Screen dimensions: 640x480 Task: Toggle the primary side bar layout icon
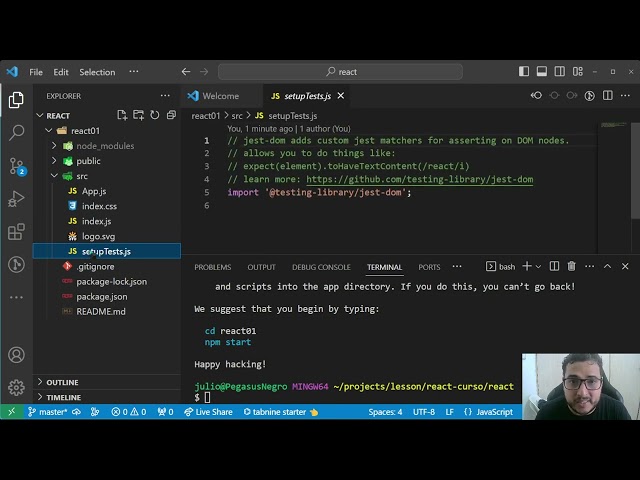point(524,71)
